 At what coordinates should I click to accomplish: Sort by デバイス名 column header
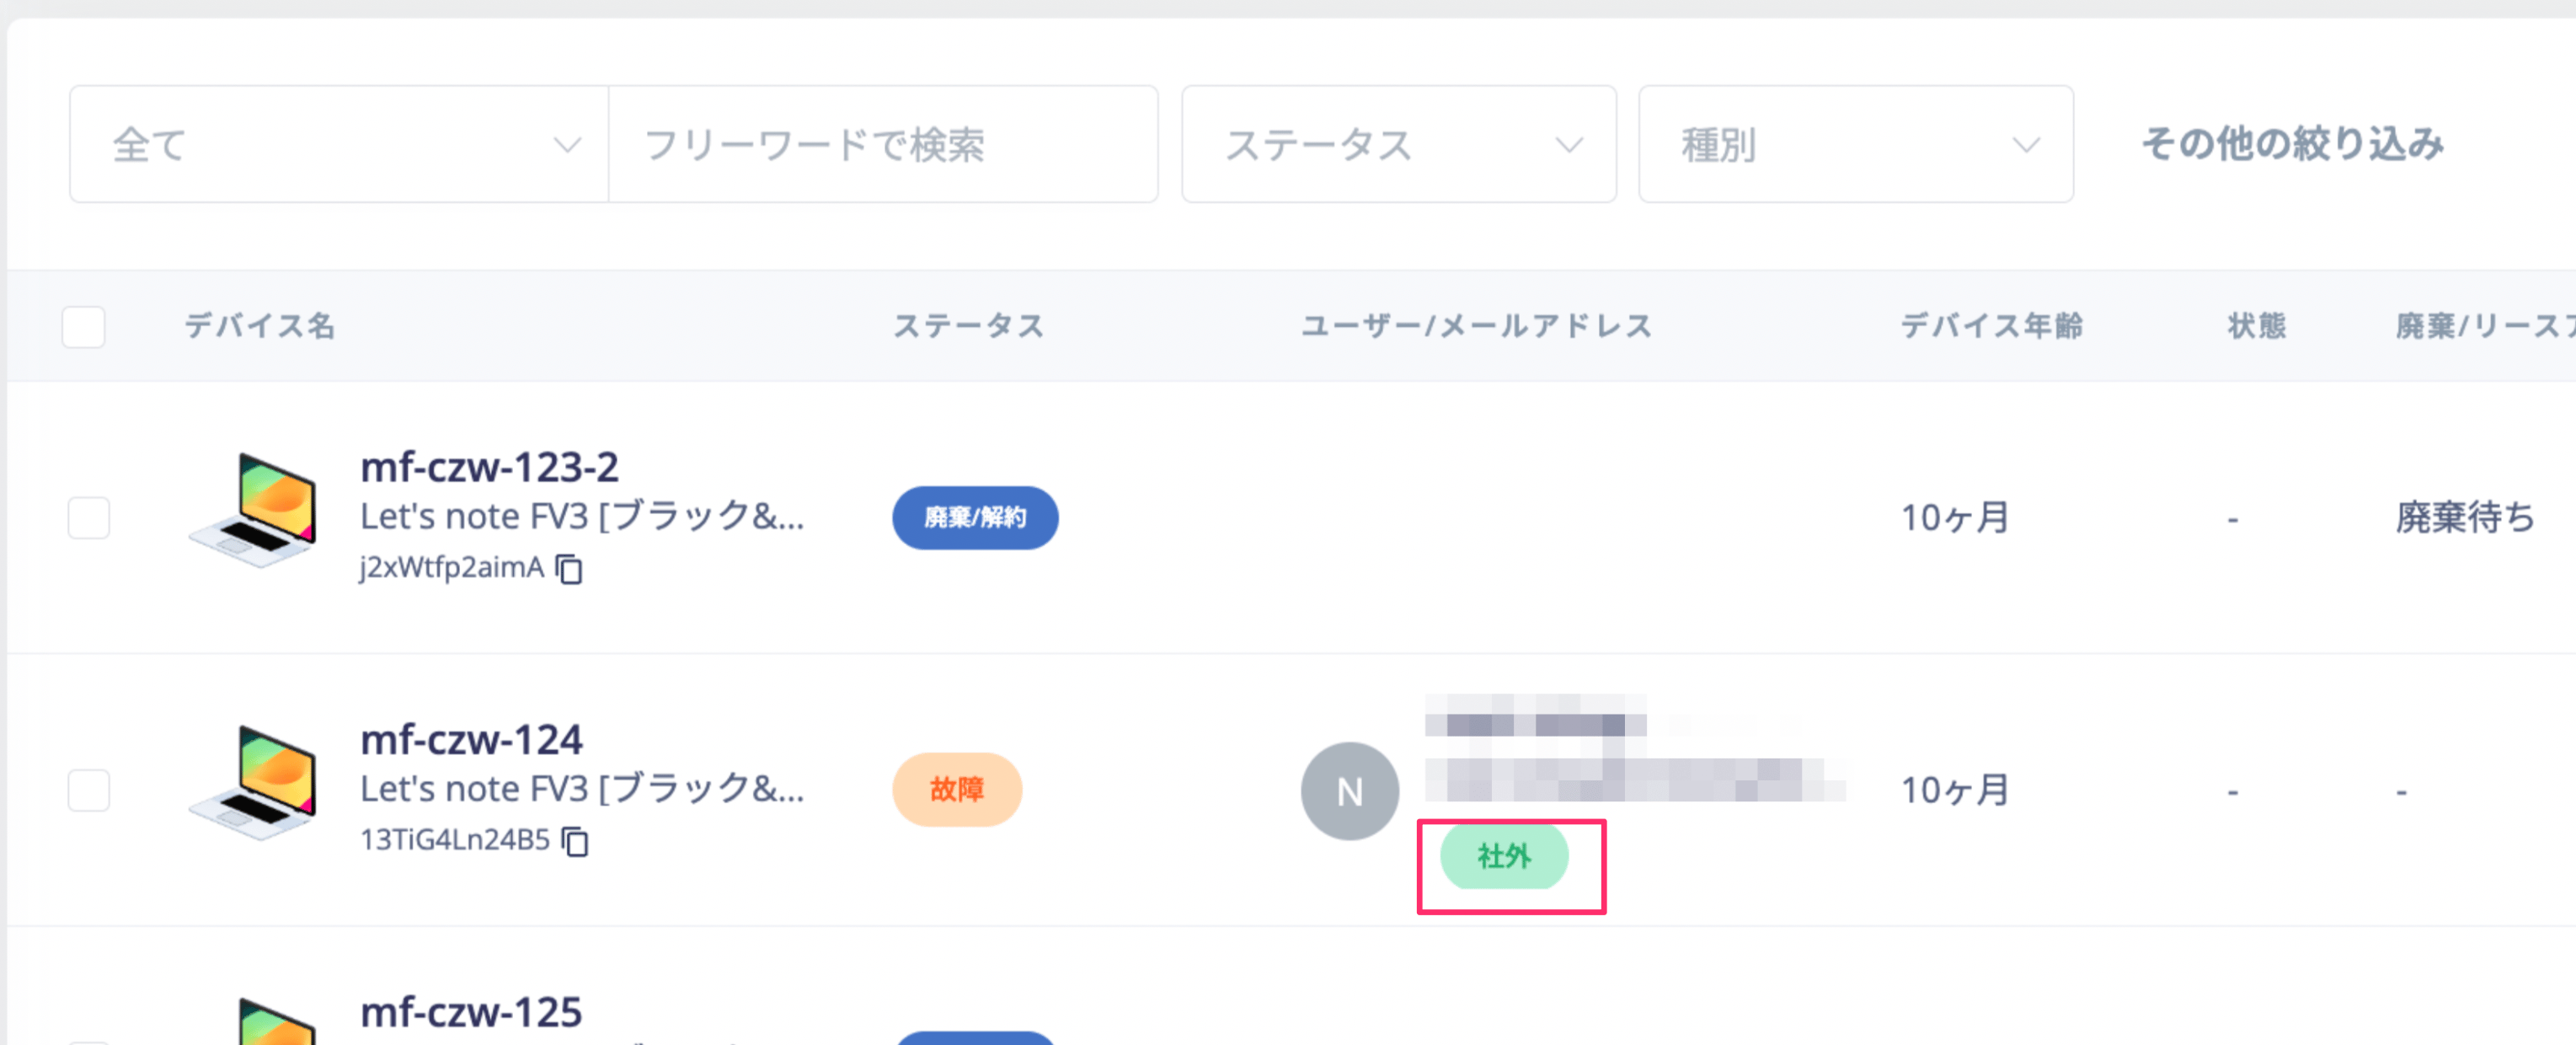260,326
